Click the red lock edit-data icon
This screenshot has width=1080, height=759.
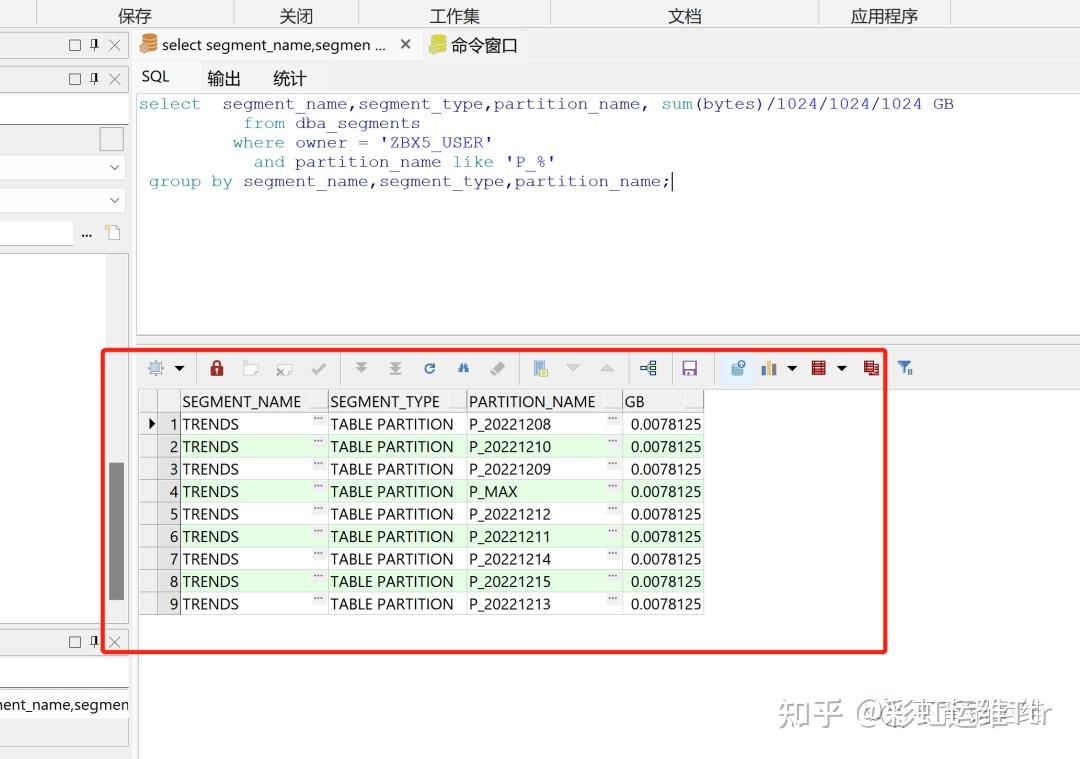(x=216, y=368)
